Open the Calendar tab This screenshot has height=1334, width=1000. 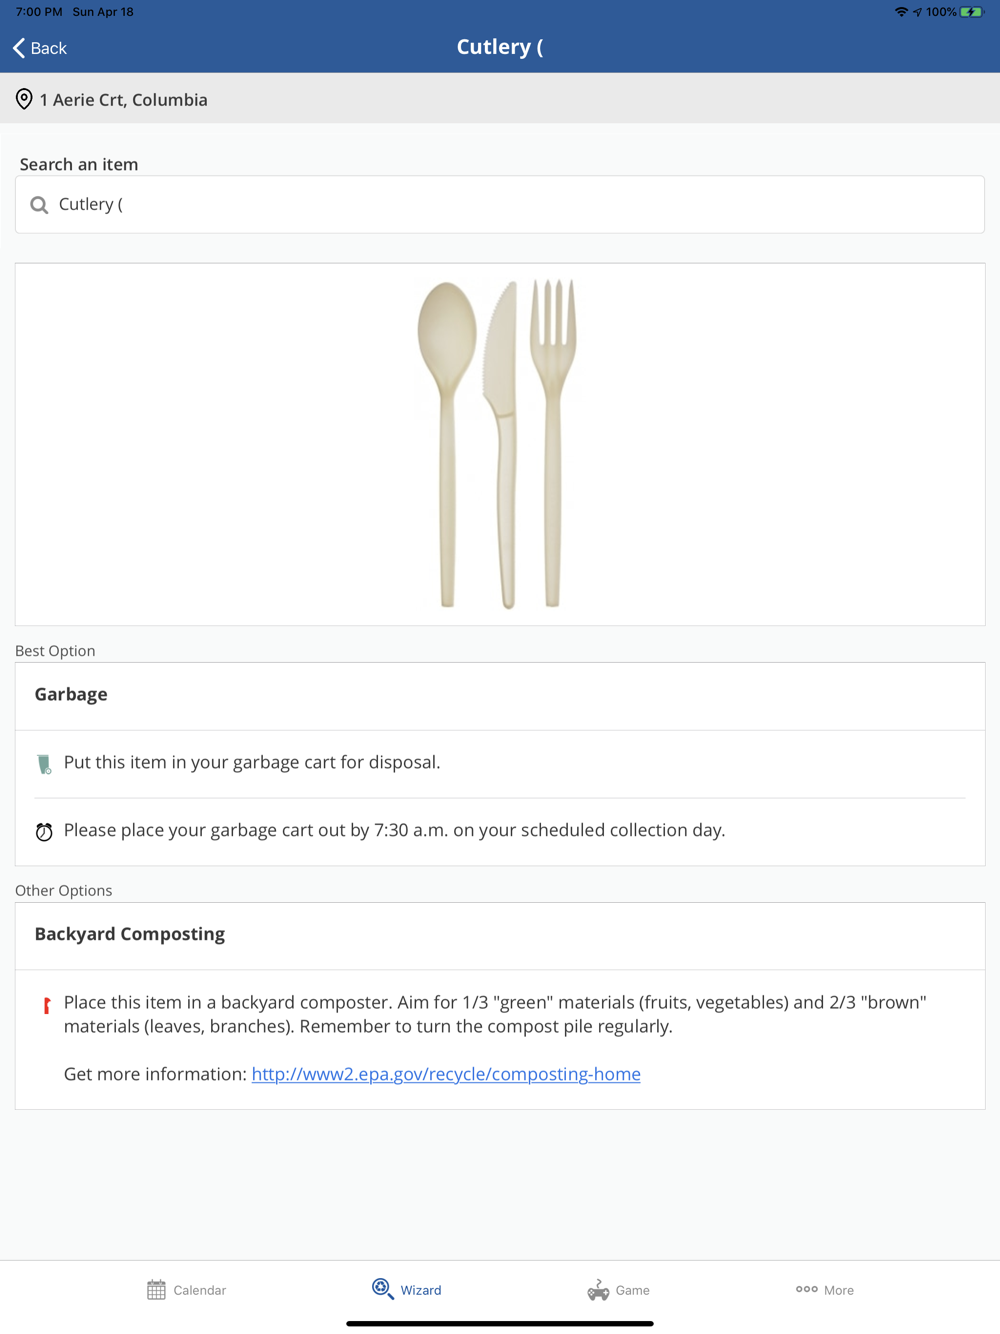coord(187,1290)
